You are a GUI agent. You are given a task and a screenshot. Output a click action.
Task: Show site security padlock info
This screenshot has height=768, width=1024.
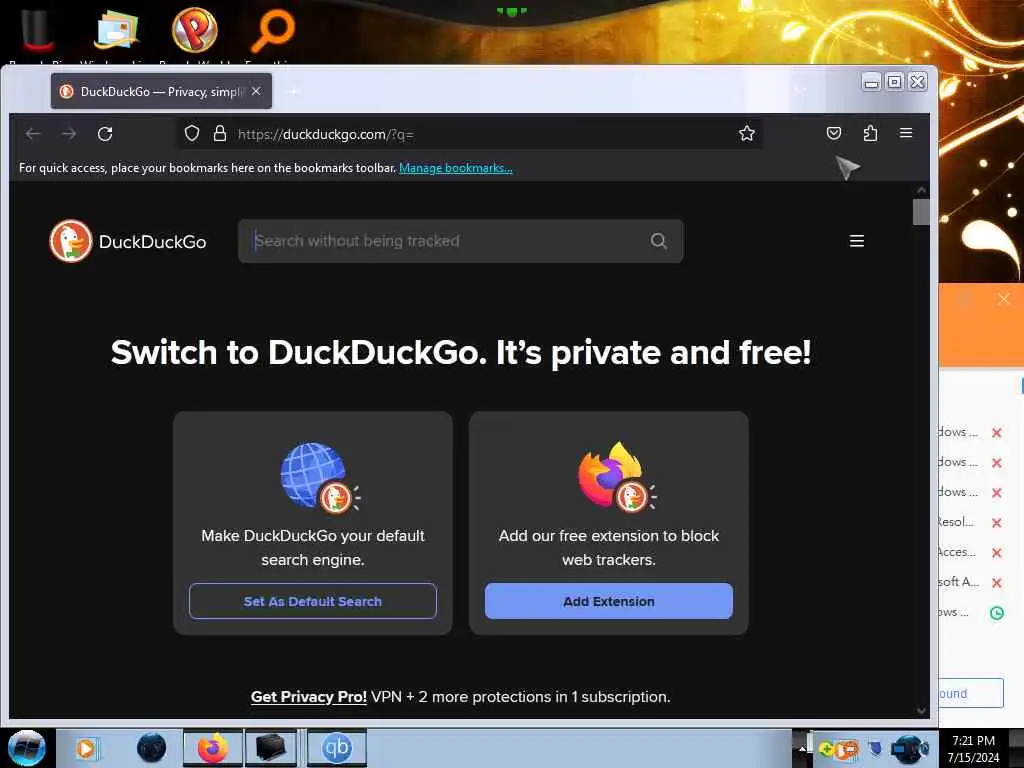tap(220, 133)
